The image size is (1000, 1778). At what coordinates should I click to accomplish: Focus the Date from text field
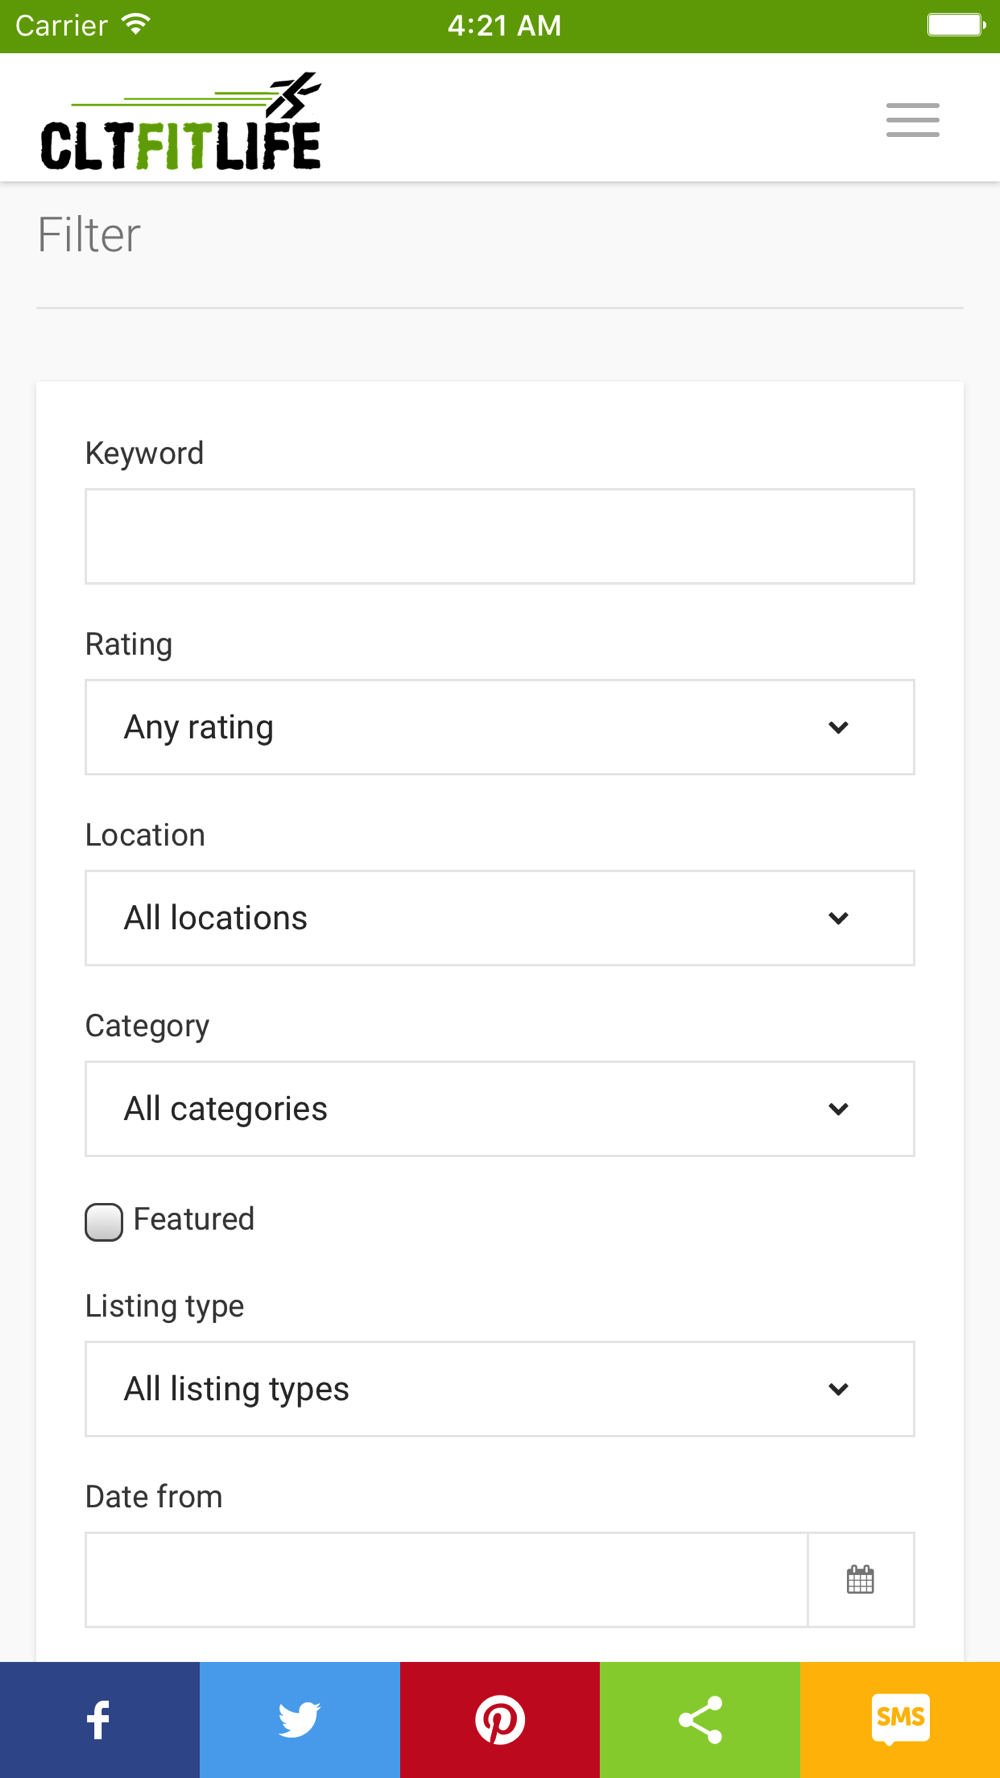446,1580
